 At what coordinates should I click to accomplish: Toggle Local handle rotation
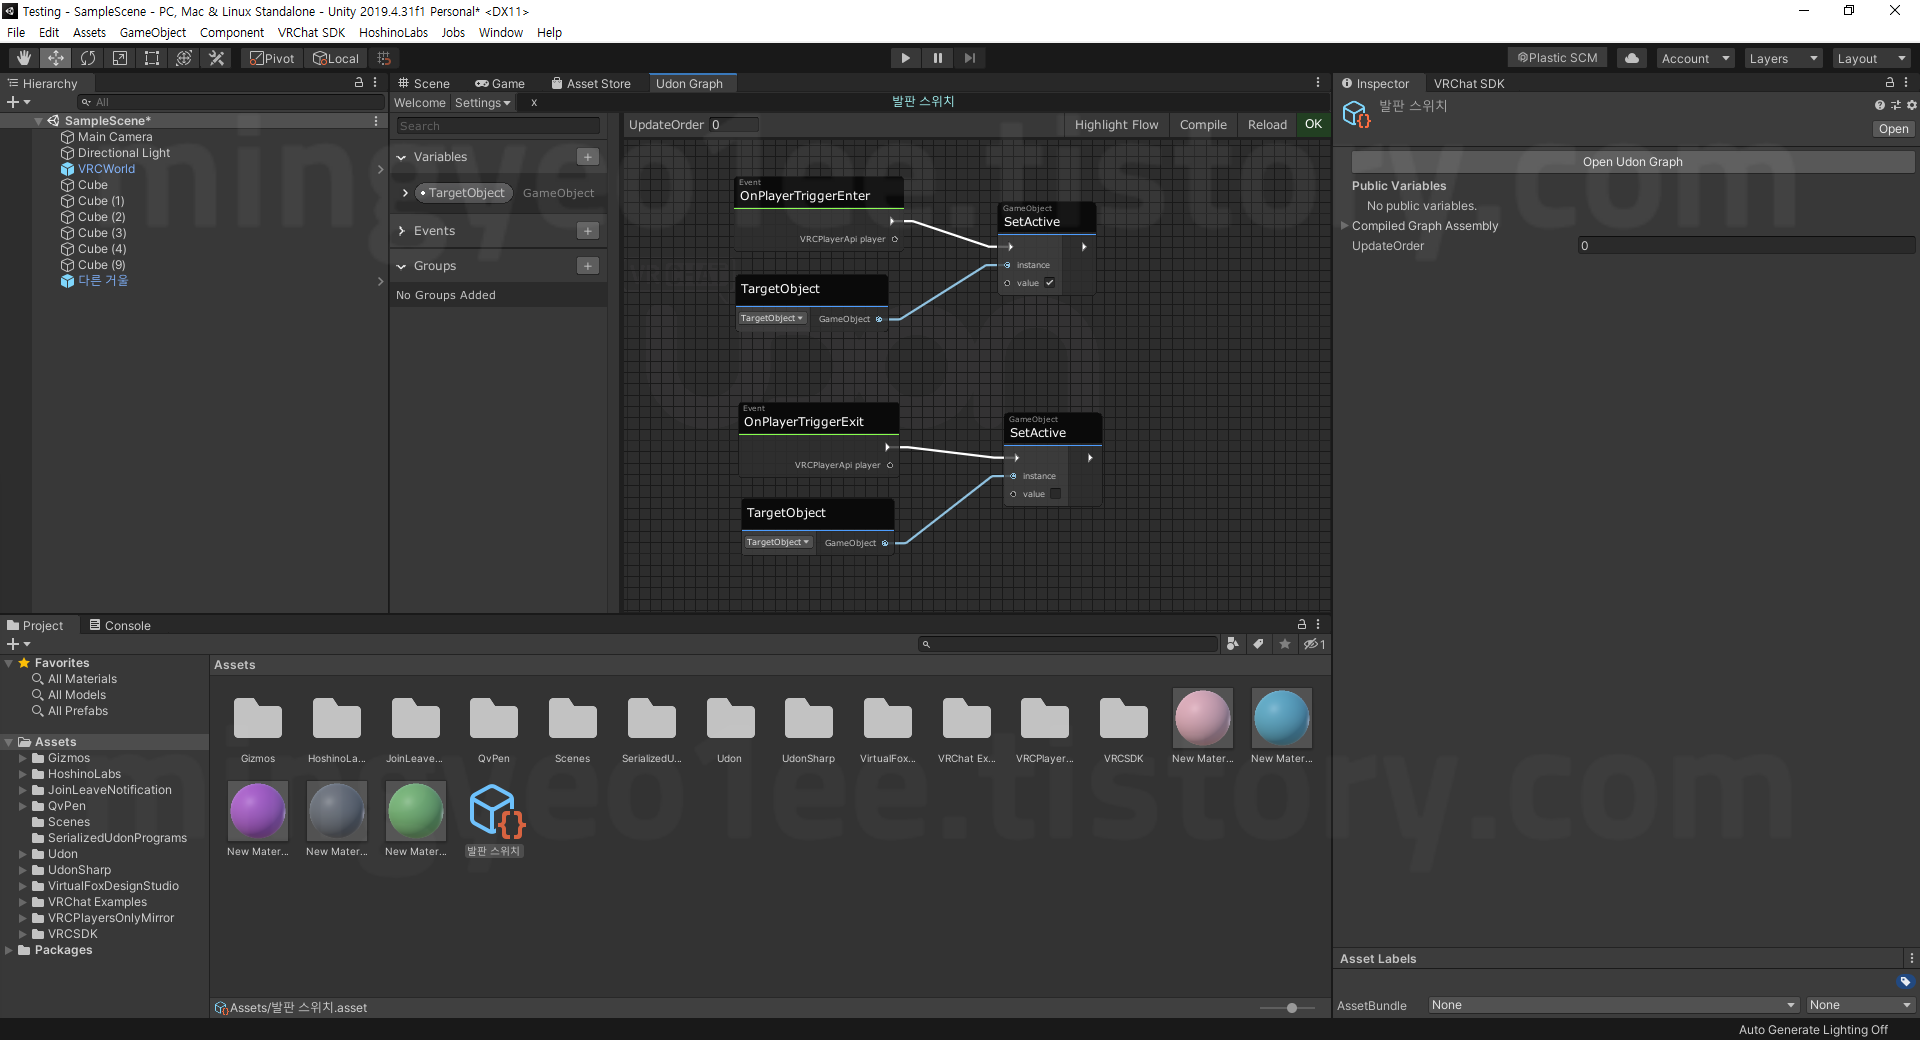(335, 58)
